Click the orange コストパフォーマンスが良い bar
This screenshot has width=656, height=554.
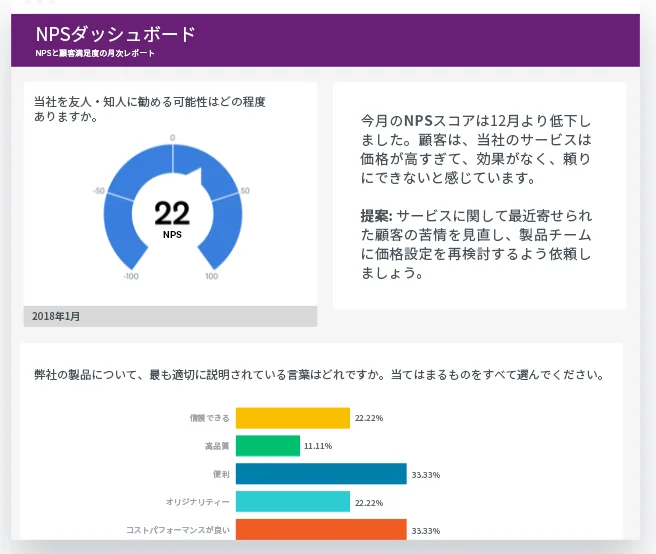pos(320,530)
